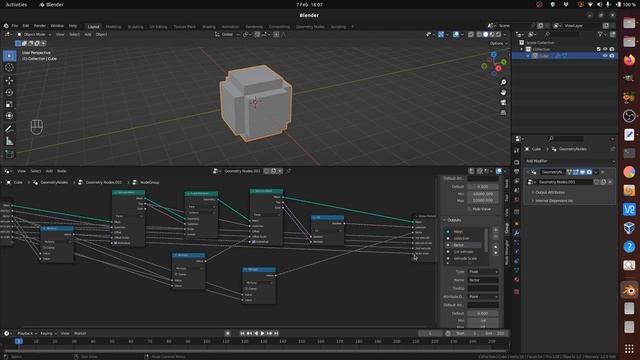
Task: Hide Cube in viewport via eye icon
Action: [605, 56]
